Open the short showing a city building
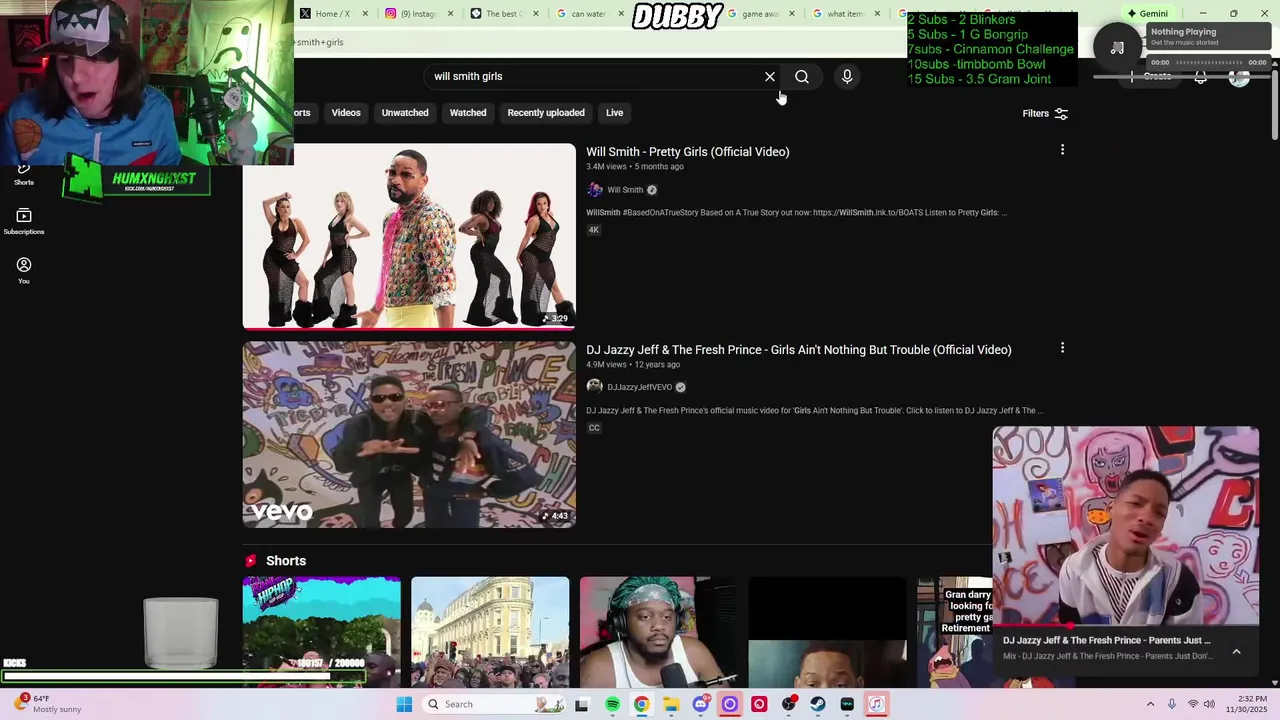Viewport: 1280px width, 720px height. click(490, 630)
